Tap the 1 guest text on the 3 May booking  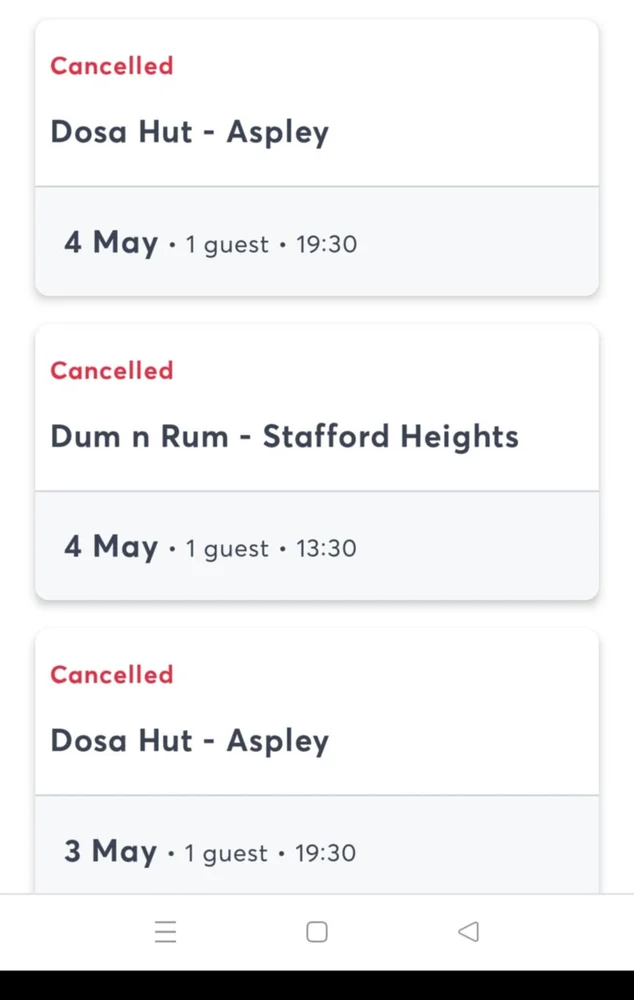coord(227,854)
